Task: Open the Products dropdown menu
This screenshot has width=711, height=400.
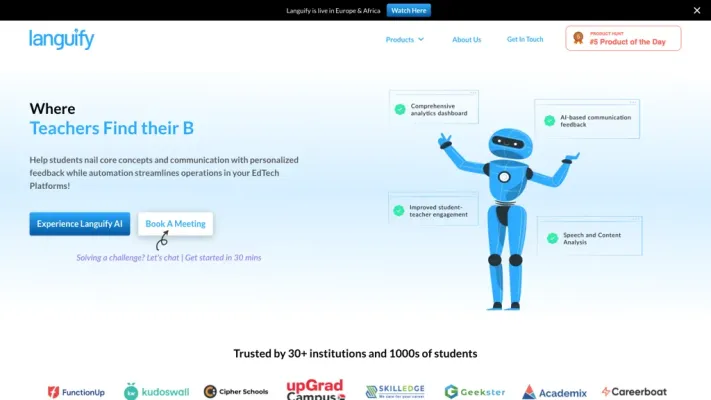Action: (404, 40)
